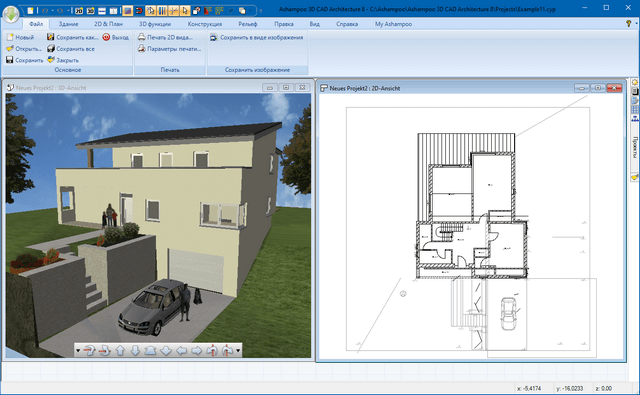Open the right dropdown arrow of navigation bar
Screen dimensions: 640x395
coord(238,350)
